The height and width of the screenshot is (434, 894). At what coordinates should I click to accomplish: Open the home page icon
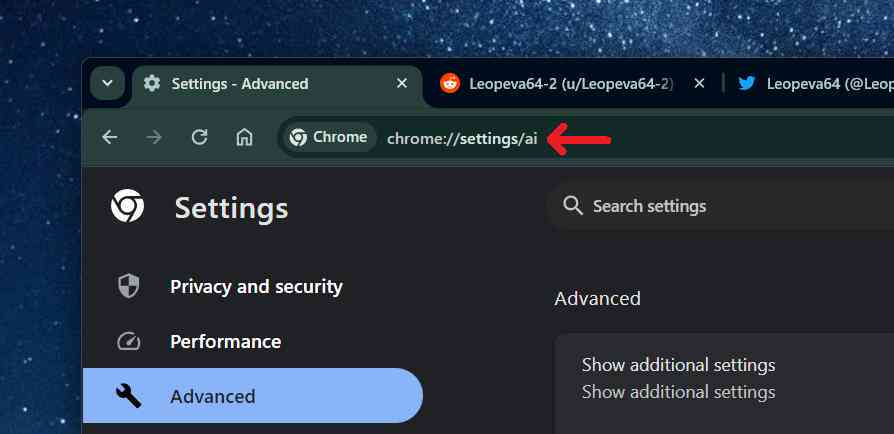point(244,137)
